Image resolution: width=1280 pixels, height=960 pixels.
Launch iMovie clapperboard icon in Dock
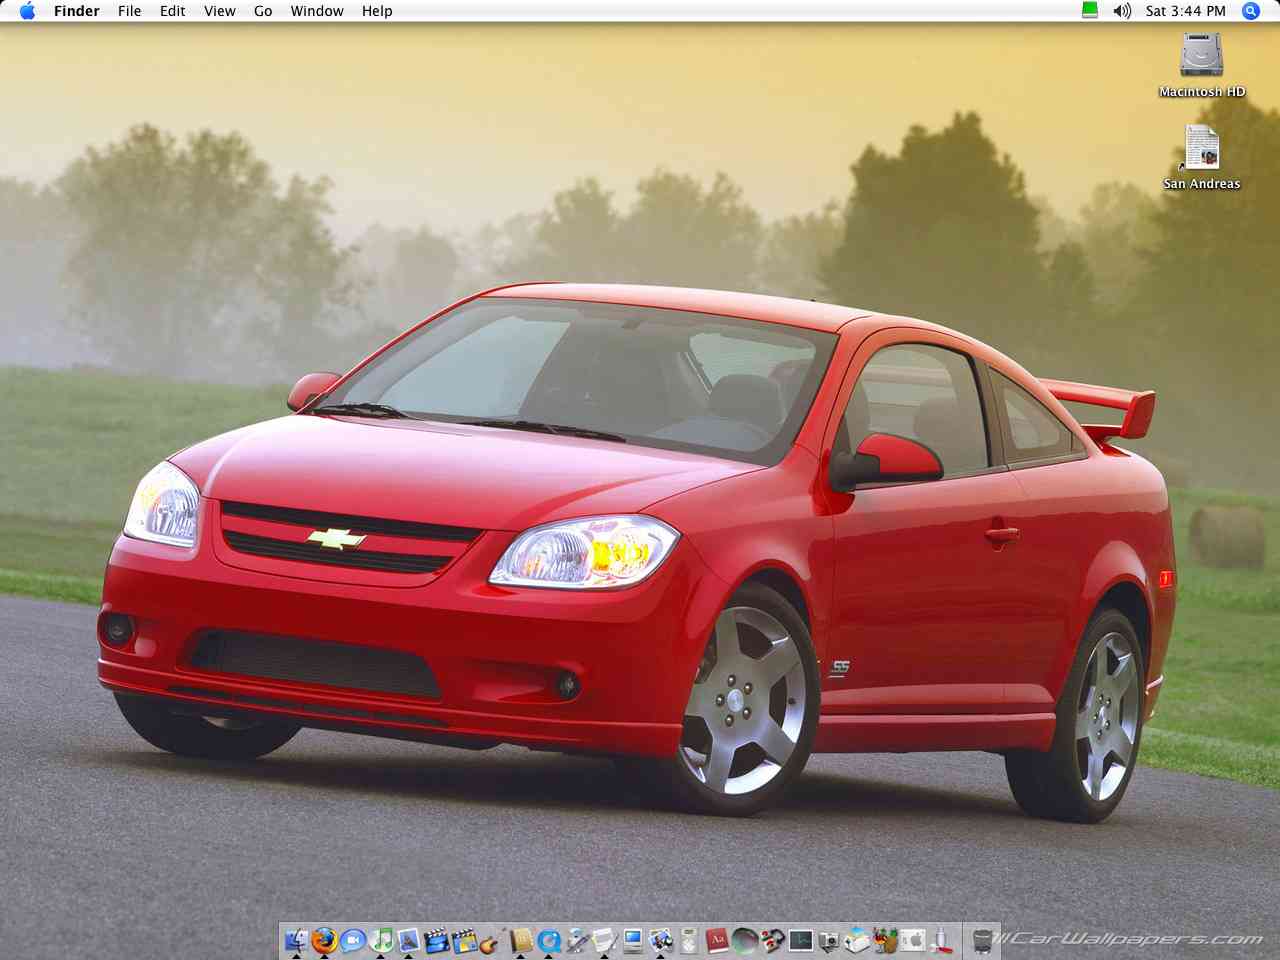436,940
